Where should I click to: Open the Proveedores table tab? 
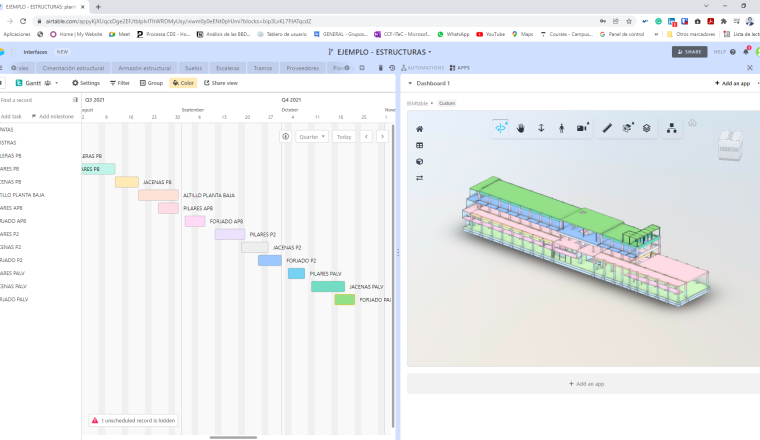[302, 68]
